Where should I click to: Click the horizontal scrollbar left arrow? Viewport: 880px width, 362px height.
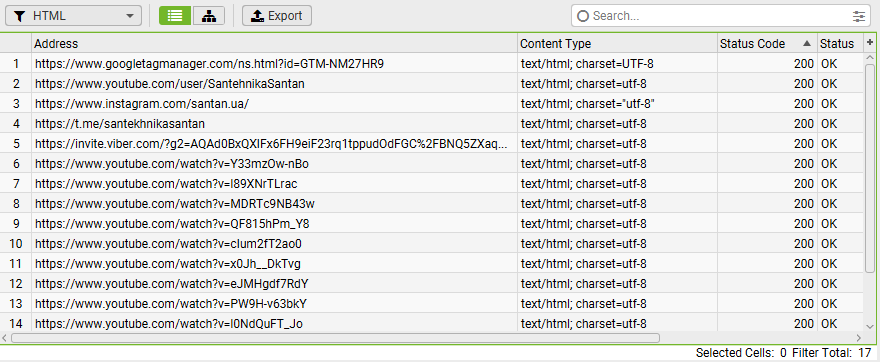click(x=5, y=338)
